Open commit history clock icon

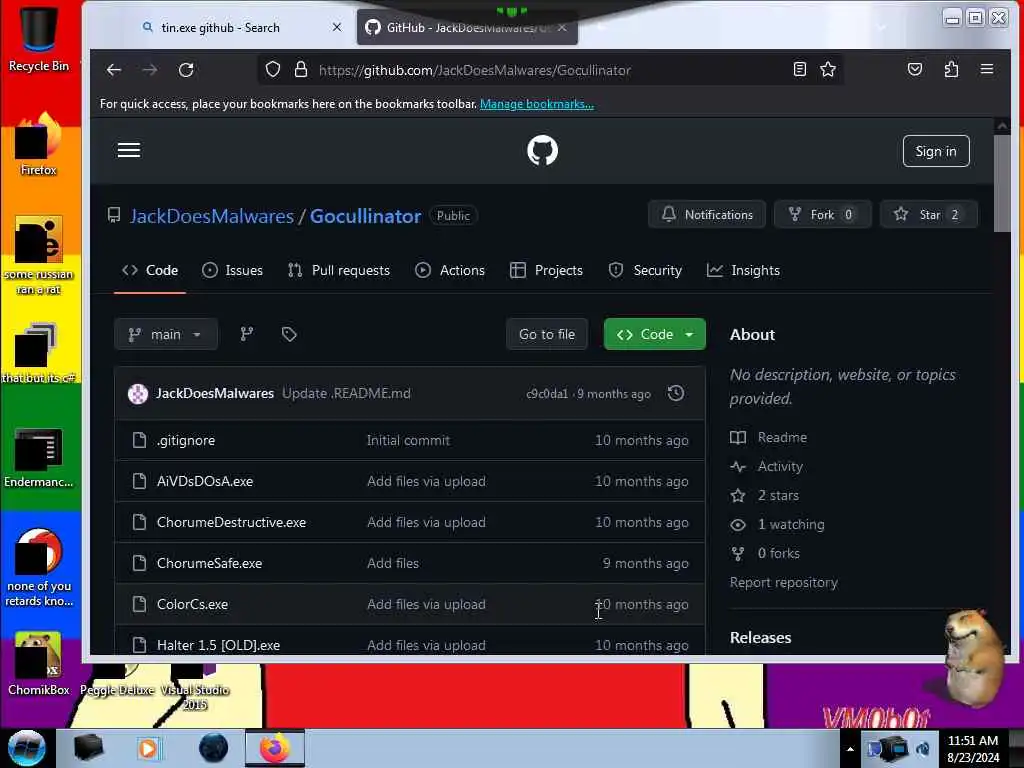[676, 393]
